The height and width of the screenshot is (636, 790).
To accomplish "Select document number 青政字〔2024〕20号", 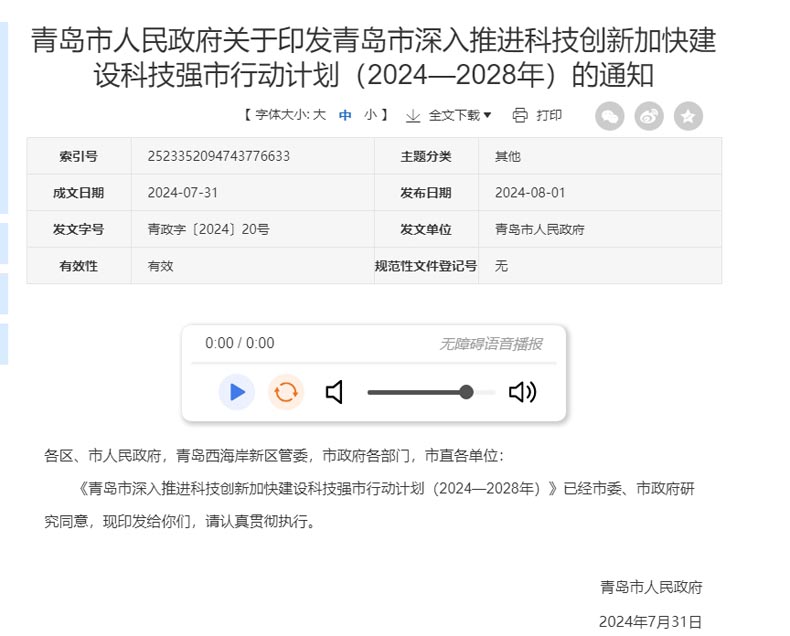I will coord(209,229).
